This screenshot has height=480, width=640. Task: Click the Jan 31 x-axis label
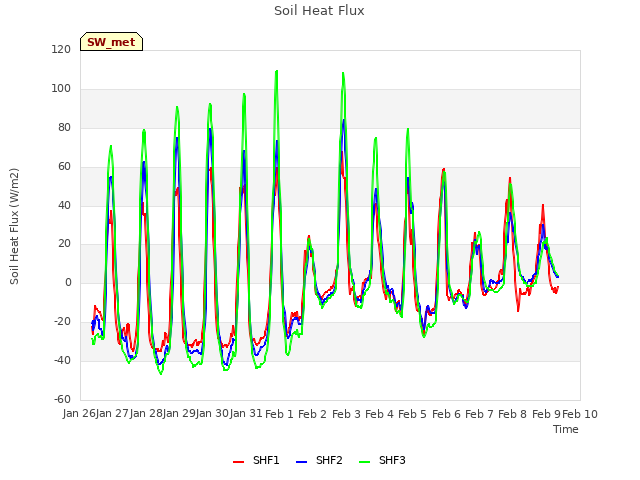[x=246, y=413]
